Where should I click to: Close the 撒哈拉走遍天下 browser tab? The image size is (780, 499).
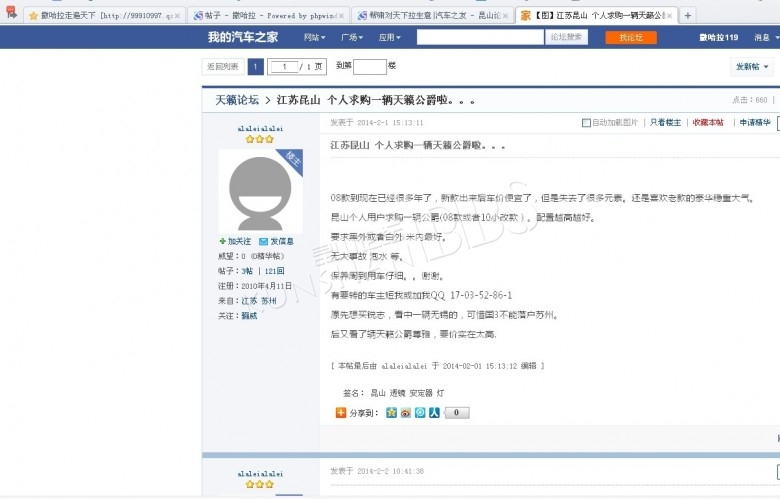[178, 16]
